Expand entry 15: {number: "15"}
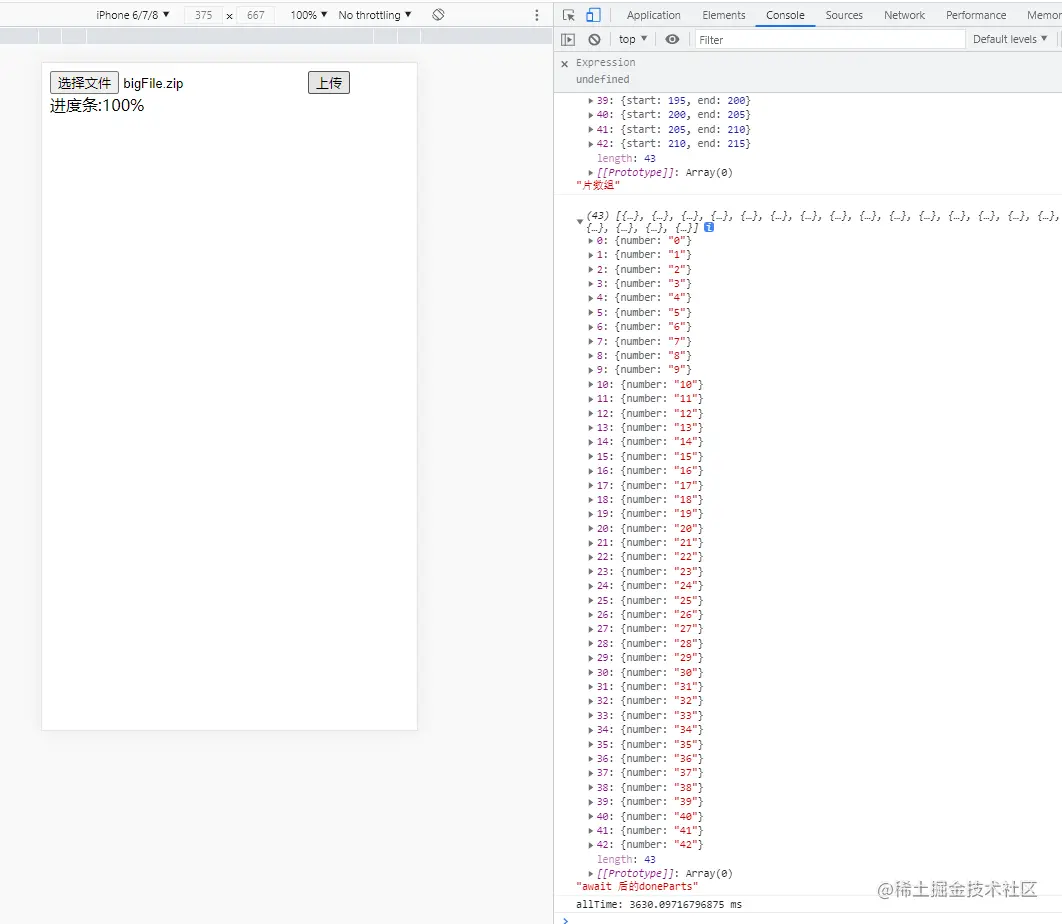The height and width of the screenshot is (924, 1062). [x=591, y=457]
